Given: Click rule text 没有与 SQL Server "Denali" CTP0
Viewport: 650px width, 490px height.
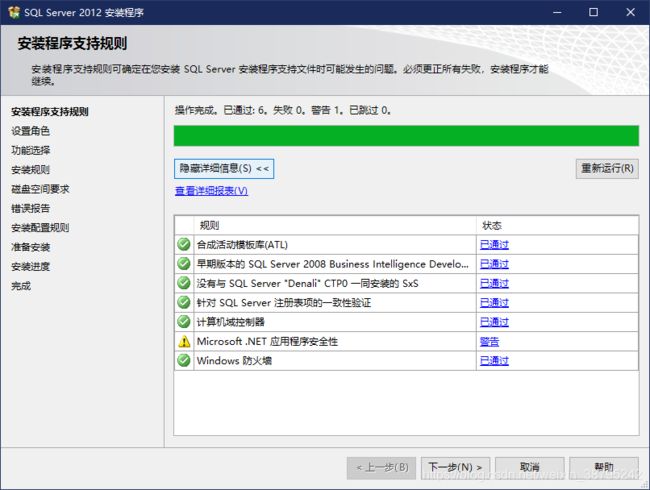Looking at the screenshot, I should (307, 283).
